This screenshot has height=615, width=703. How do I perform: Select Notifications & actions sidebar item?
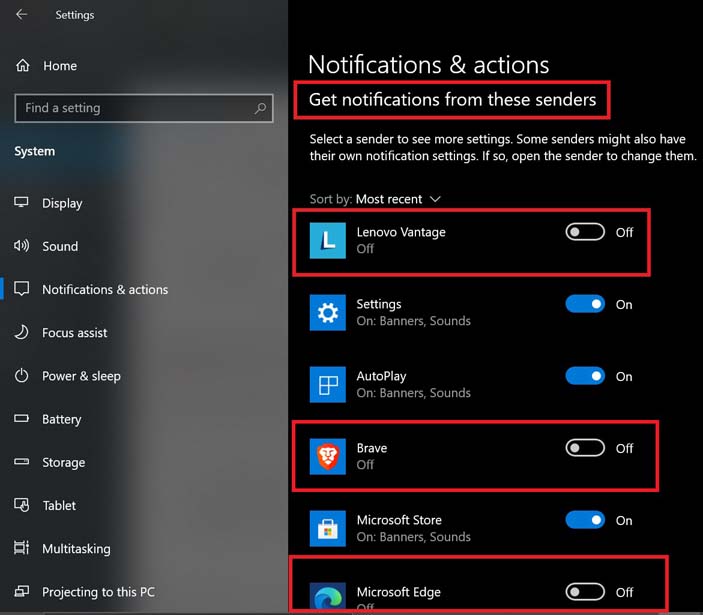coord(105,290)
